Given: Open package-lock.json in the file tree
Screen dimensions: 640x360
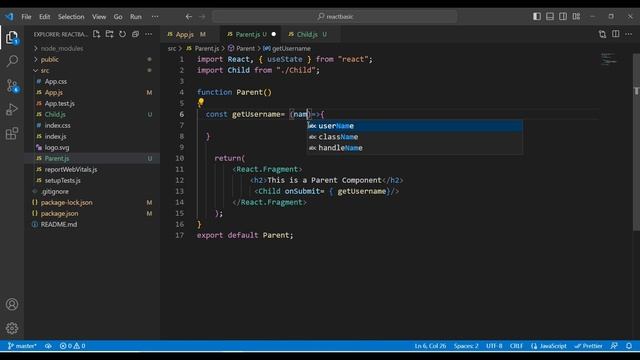Looking at the screenshot, I should (x=92, y=202).
